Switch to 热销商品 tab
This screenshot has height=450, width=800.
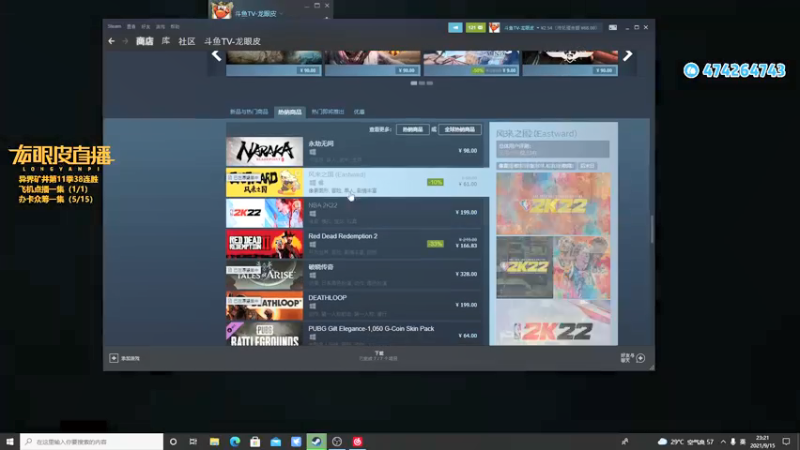coord(289,112)
